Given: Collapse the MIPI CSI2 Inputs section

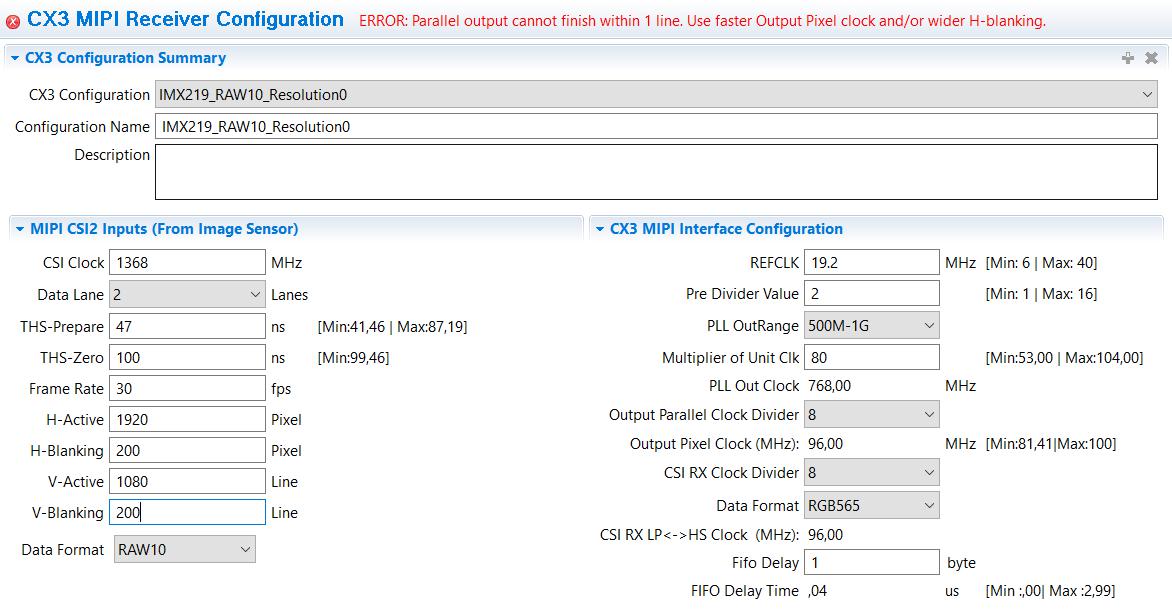Looking at the screenshot, I should 20,229.
